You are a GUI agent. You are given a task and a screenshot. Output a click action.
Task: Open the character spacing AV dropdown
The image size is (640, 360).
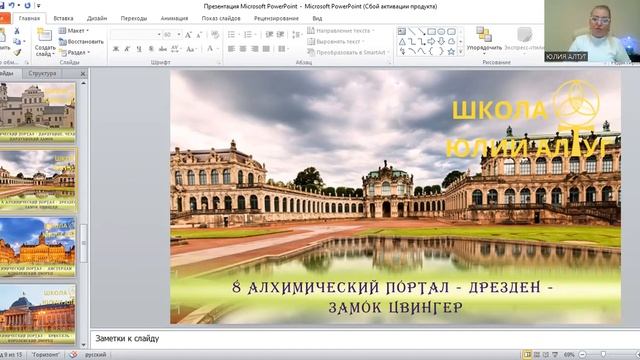(176, 49)
